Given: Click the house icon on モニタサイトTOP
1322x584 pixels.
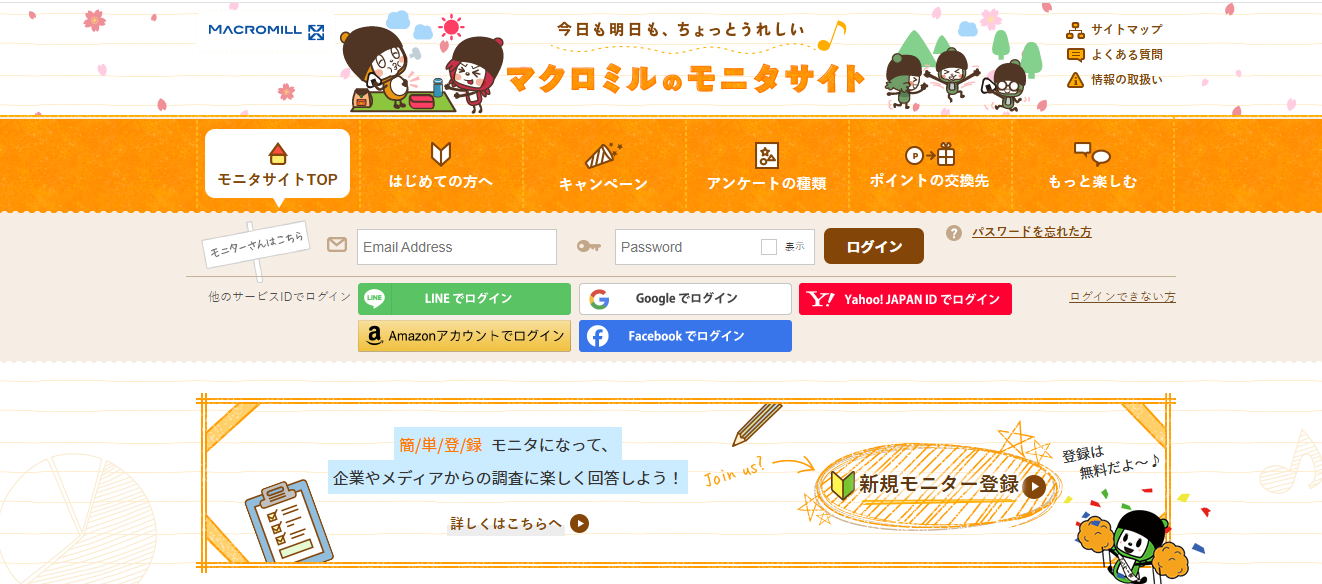Looking at the screenshot, I should point(277,153).
